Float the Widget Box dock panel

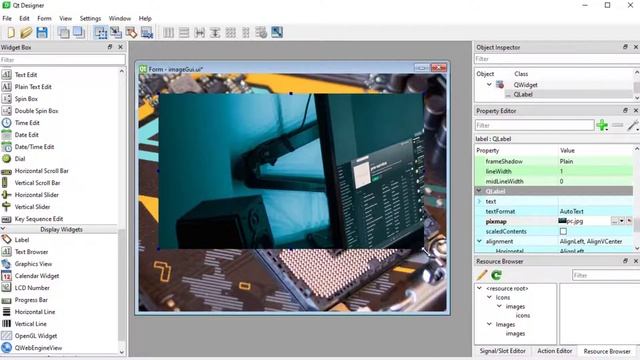(x=110, y=47)
